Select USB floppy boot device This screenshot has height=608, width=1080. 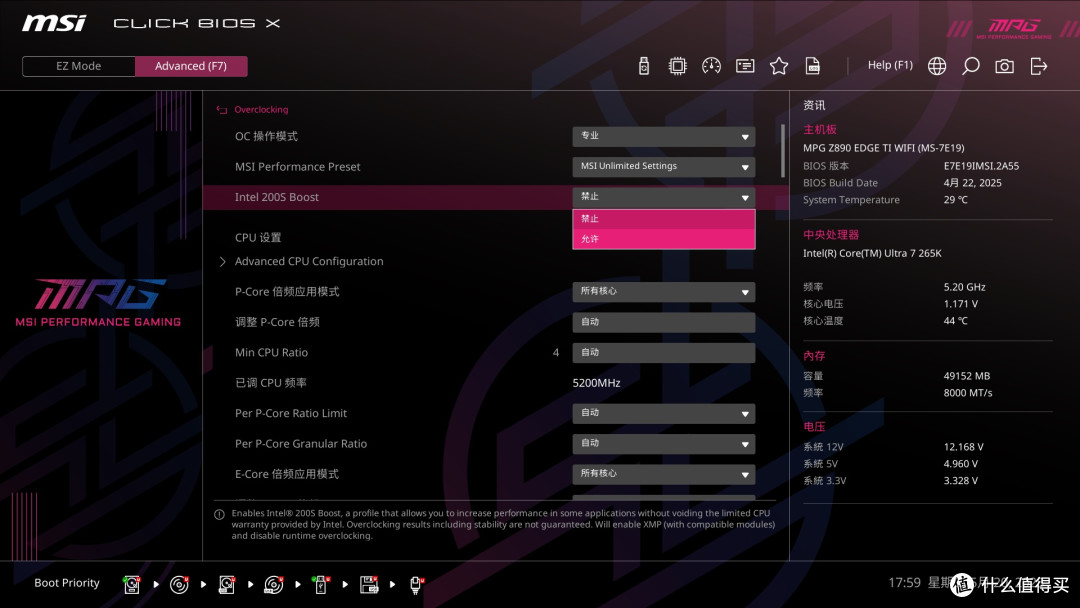click(x=368, y=585)
